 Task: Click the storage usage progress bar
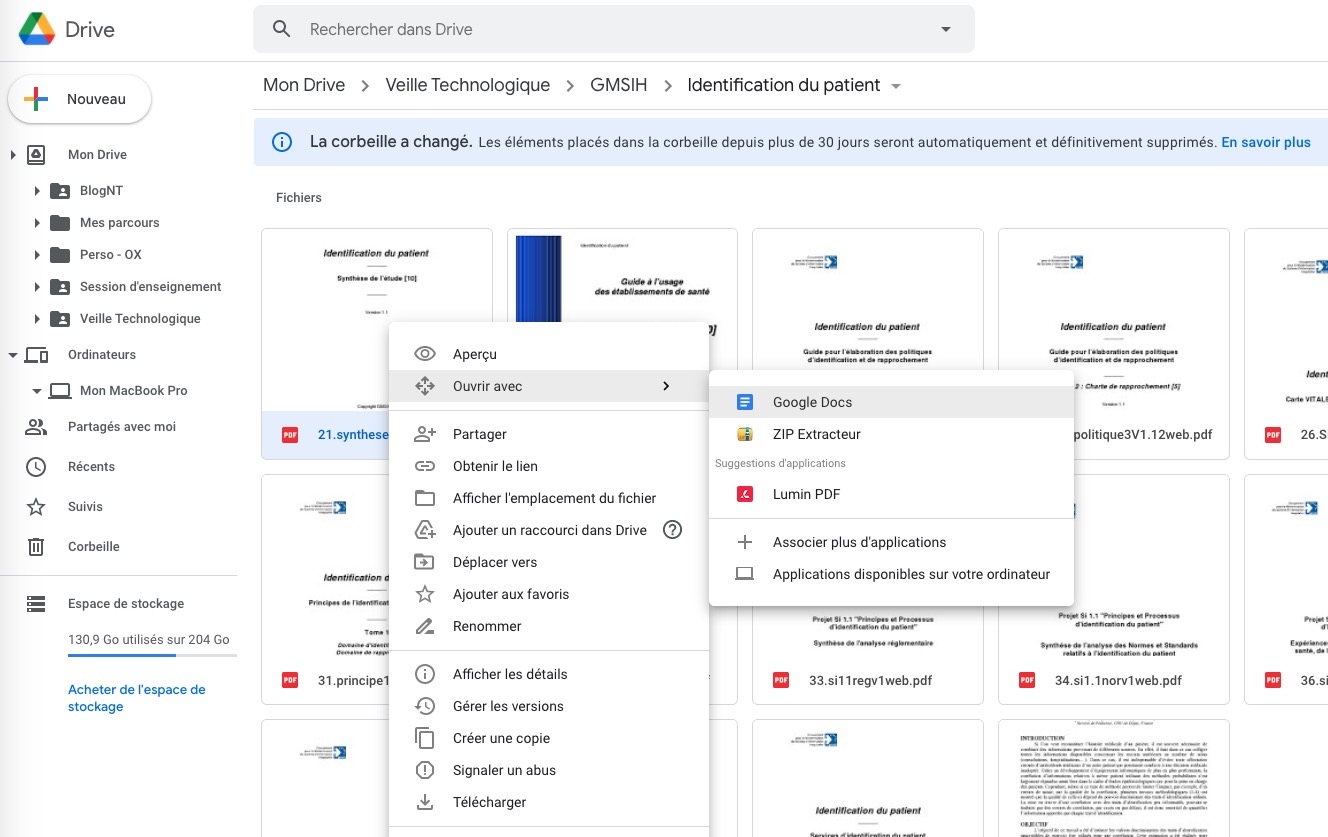pos(152,654)
